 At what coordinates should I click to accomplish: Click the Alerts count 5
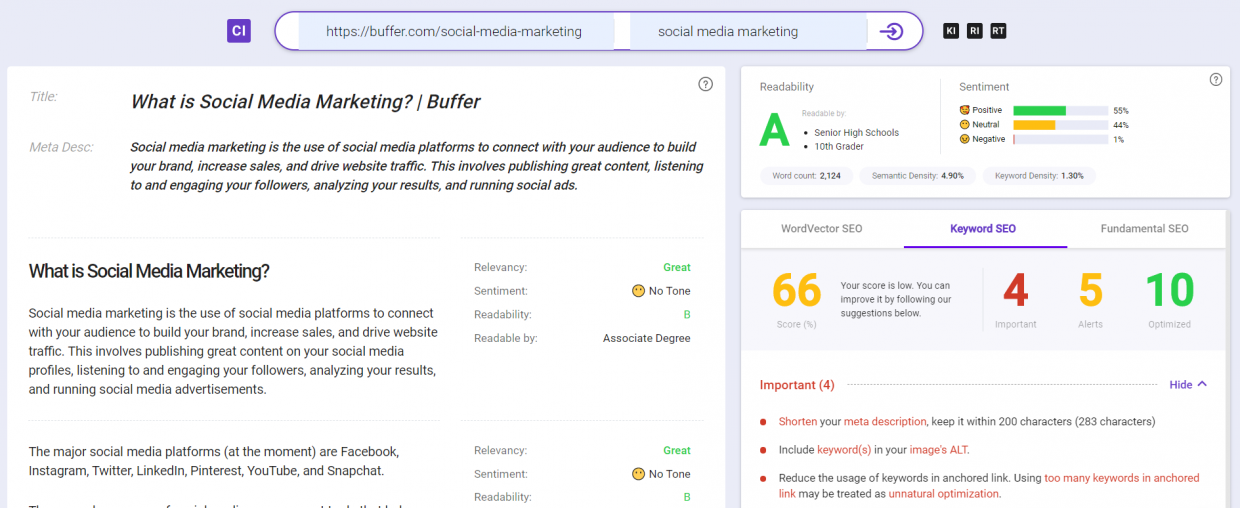click(x=1090, y=291)
